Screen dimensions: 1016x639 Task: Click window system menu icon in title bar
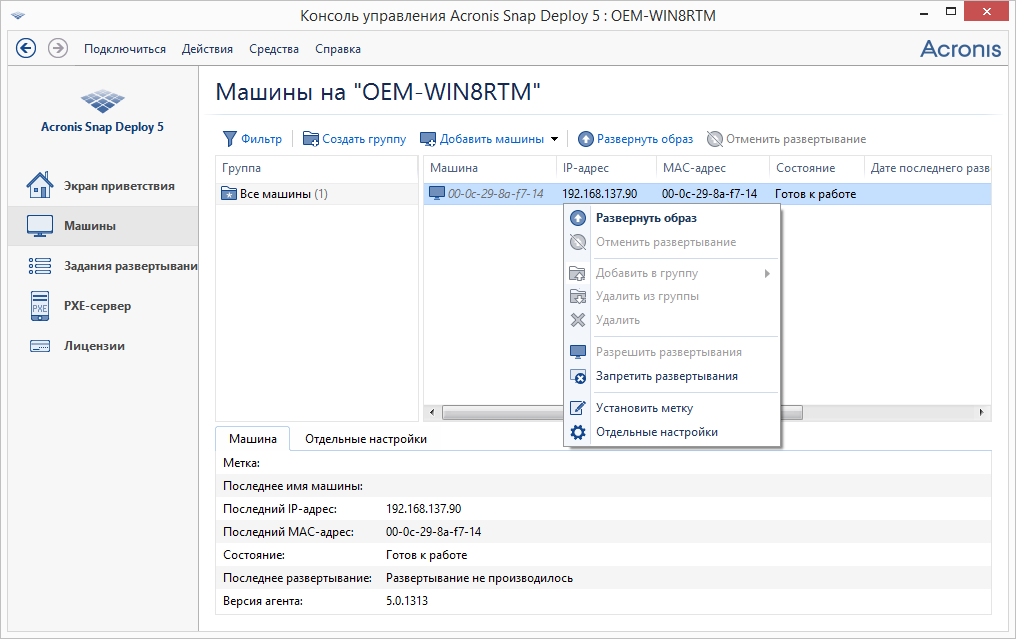pos(18,16)
